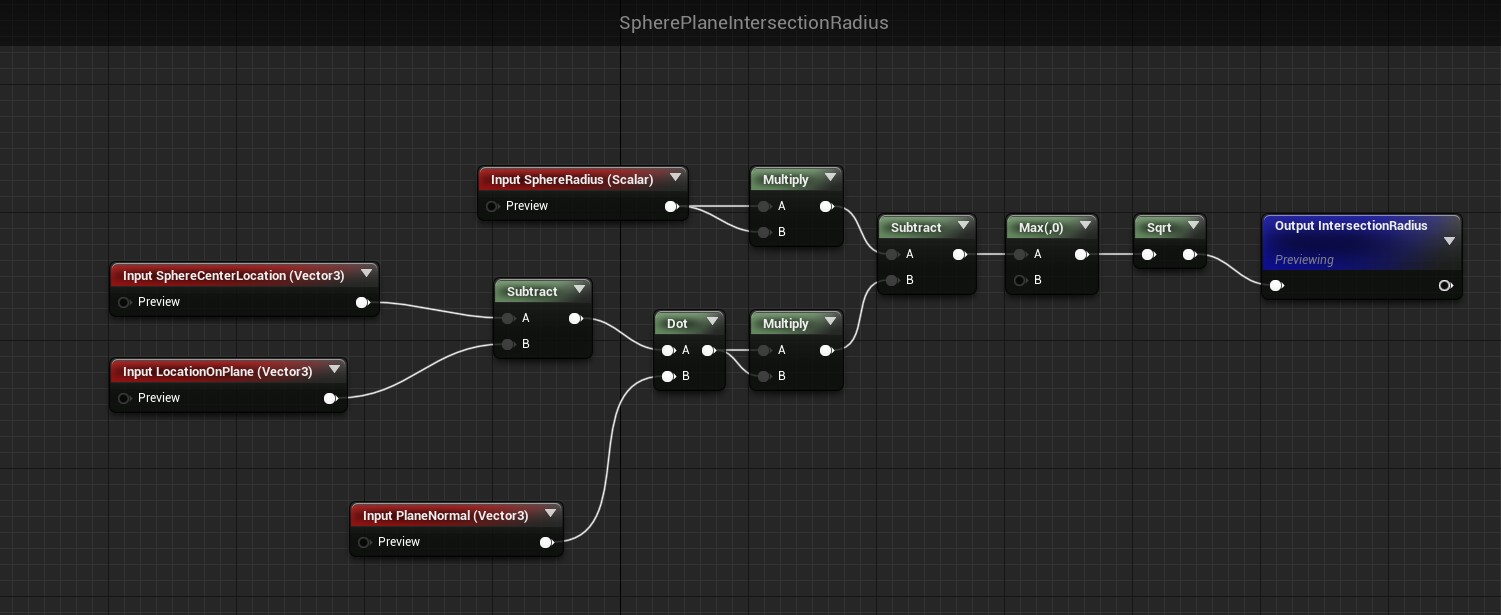Click the Preview input pin on SphereRadius node
The height and width of the screenshot is (615, 1501).
(492, 207)
